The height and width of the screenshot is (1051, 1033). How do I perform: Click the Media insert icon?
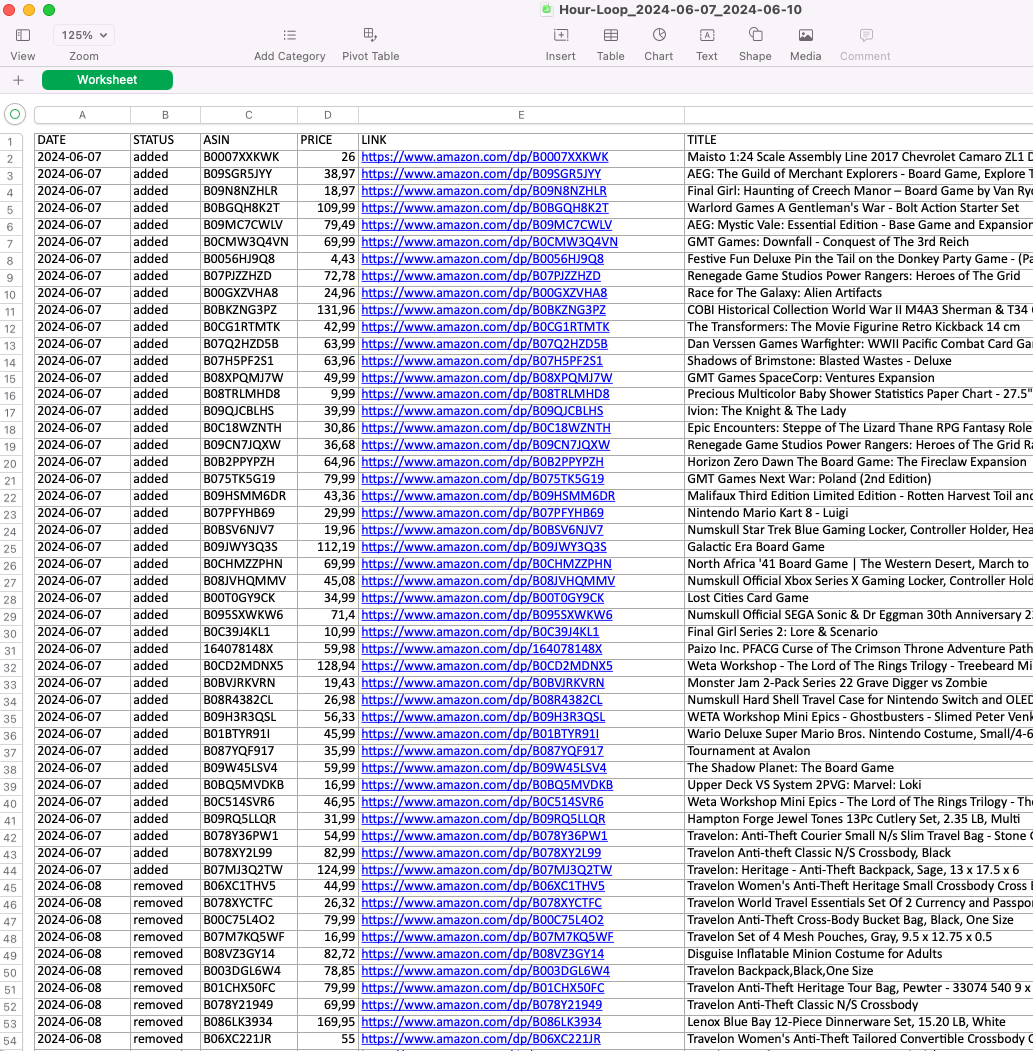coord(805,34)
